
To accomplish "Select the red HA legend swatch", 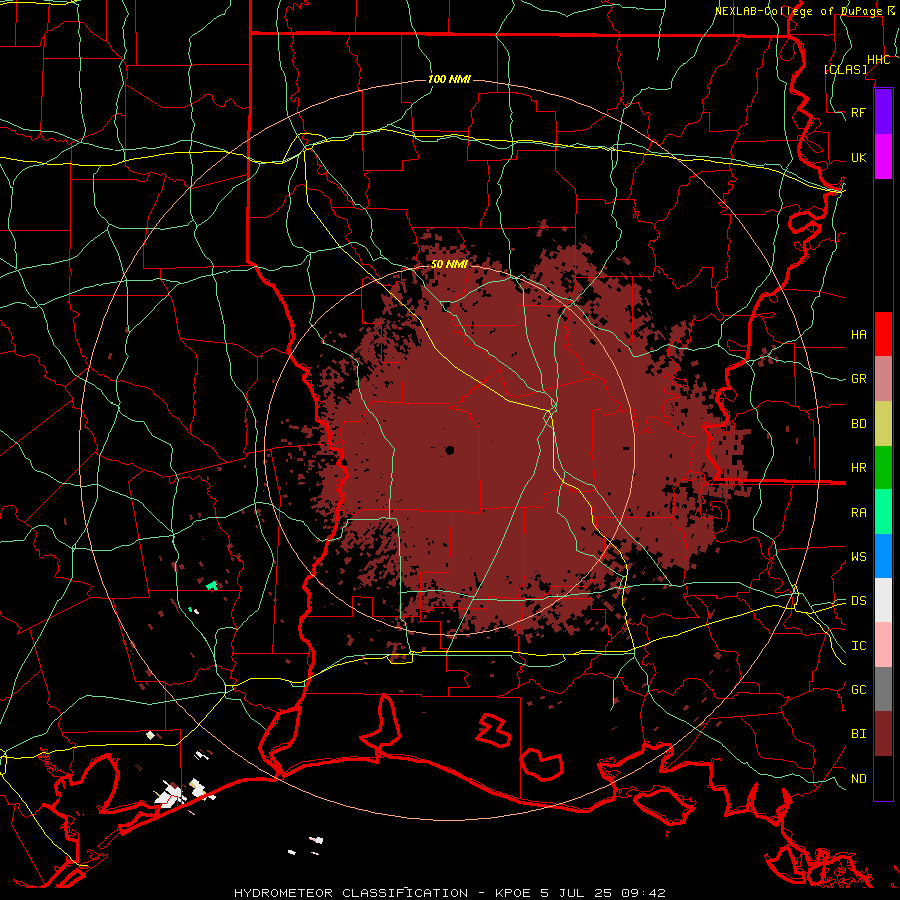I will coord(883,334).
